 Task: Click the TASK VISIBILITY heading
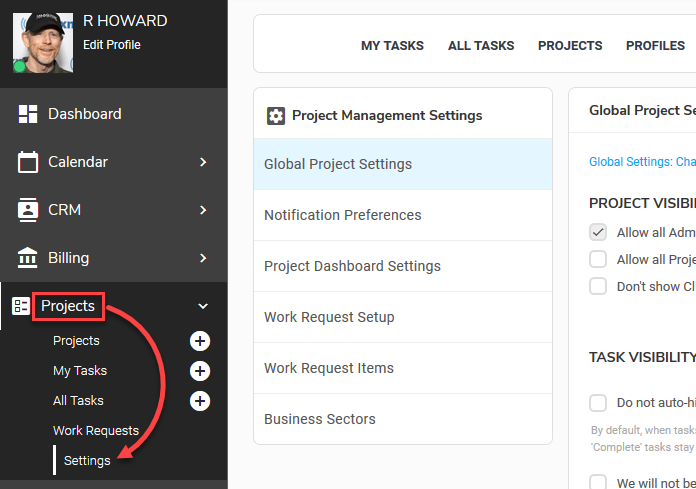[x=642, y=357]
